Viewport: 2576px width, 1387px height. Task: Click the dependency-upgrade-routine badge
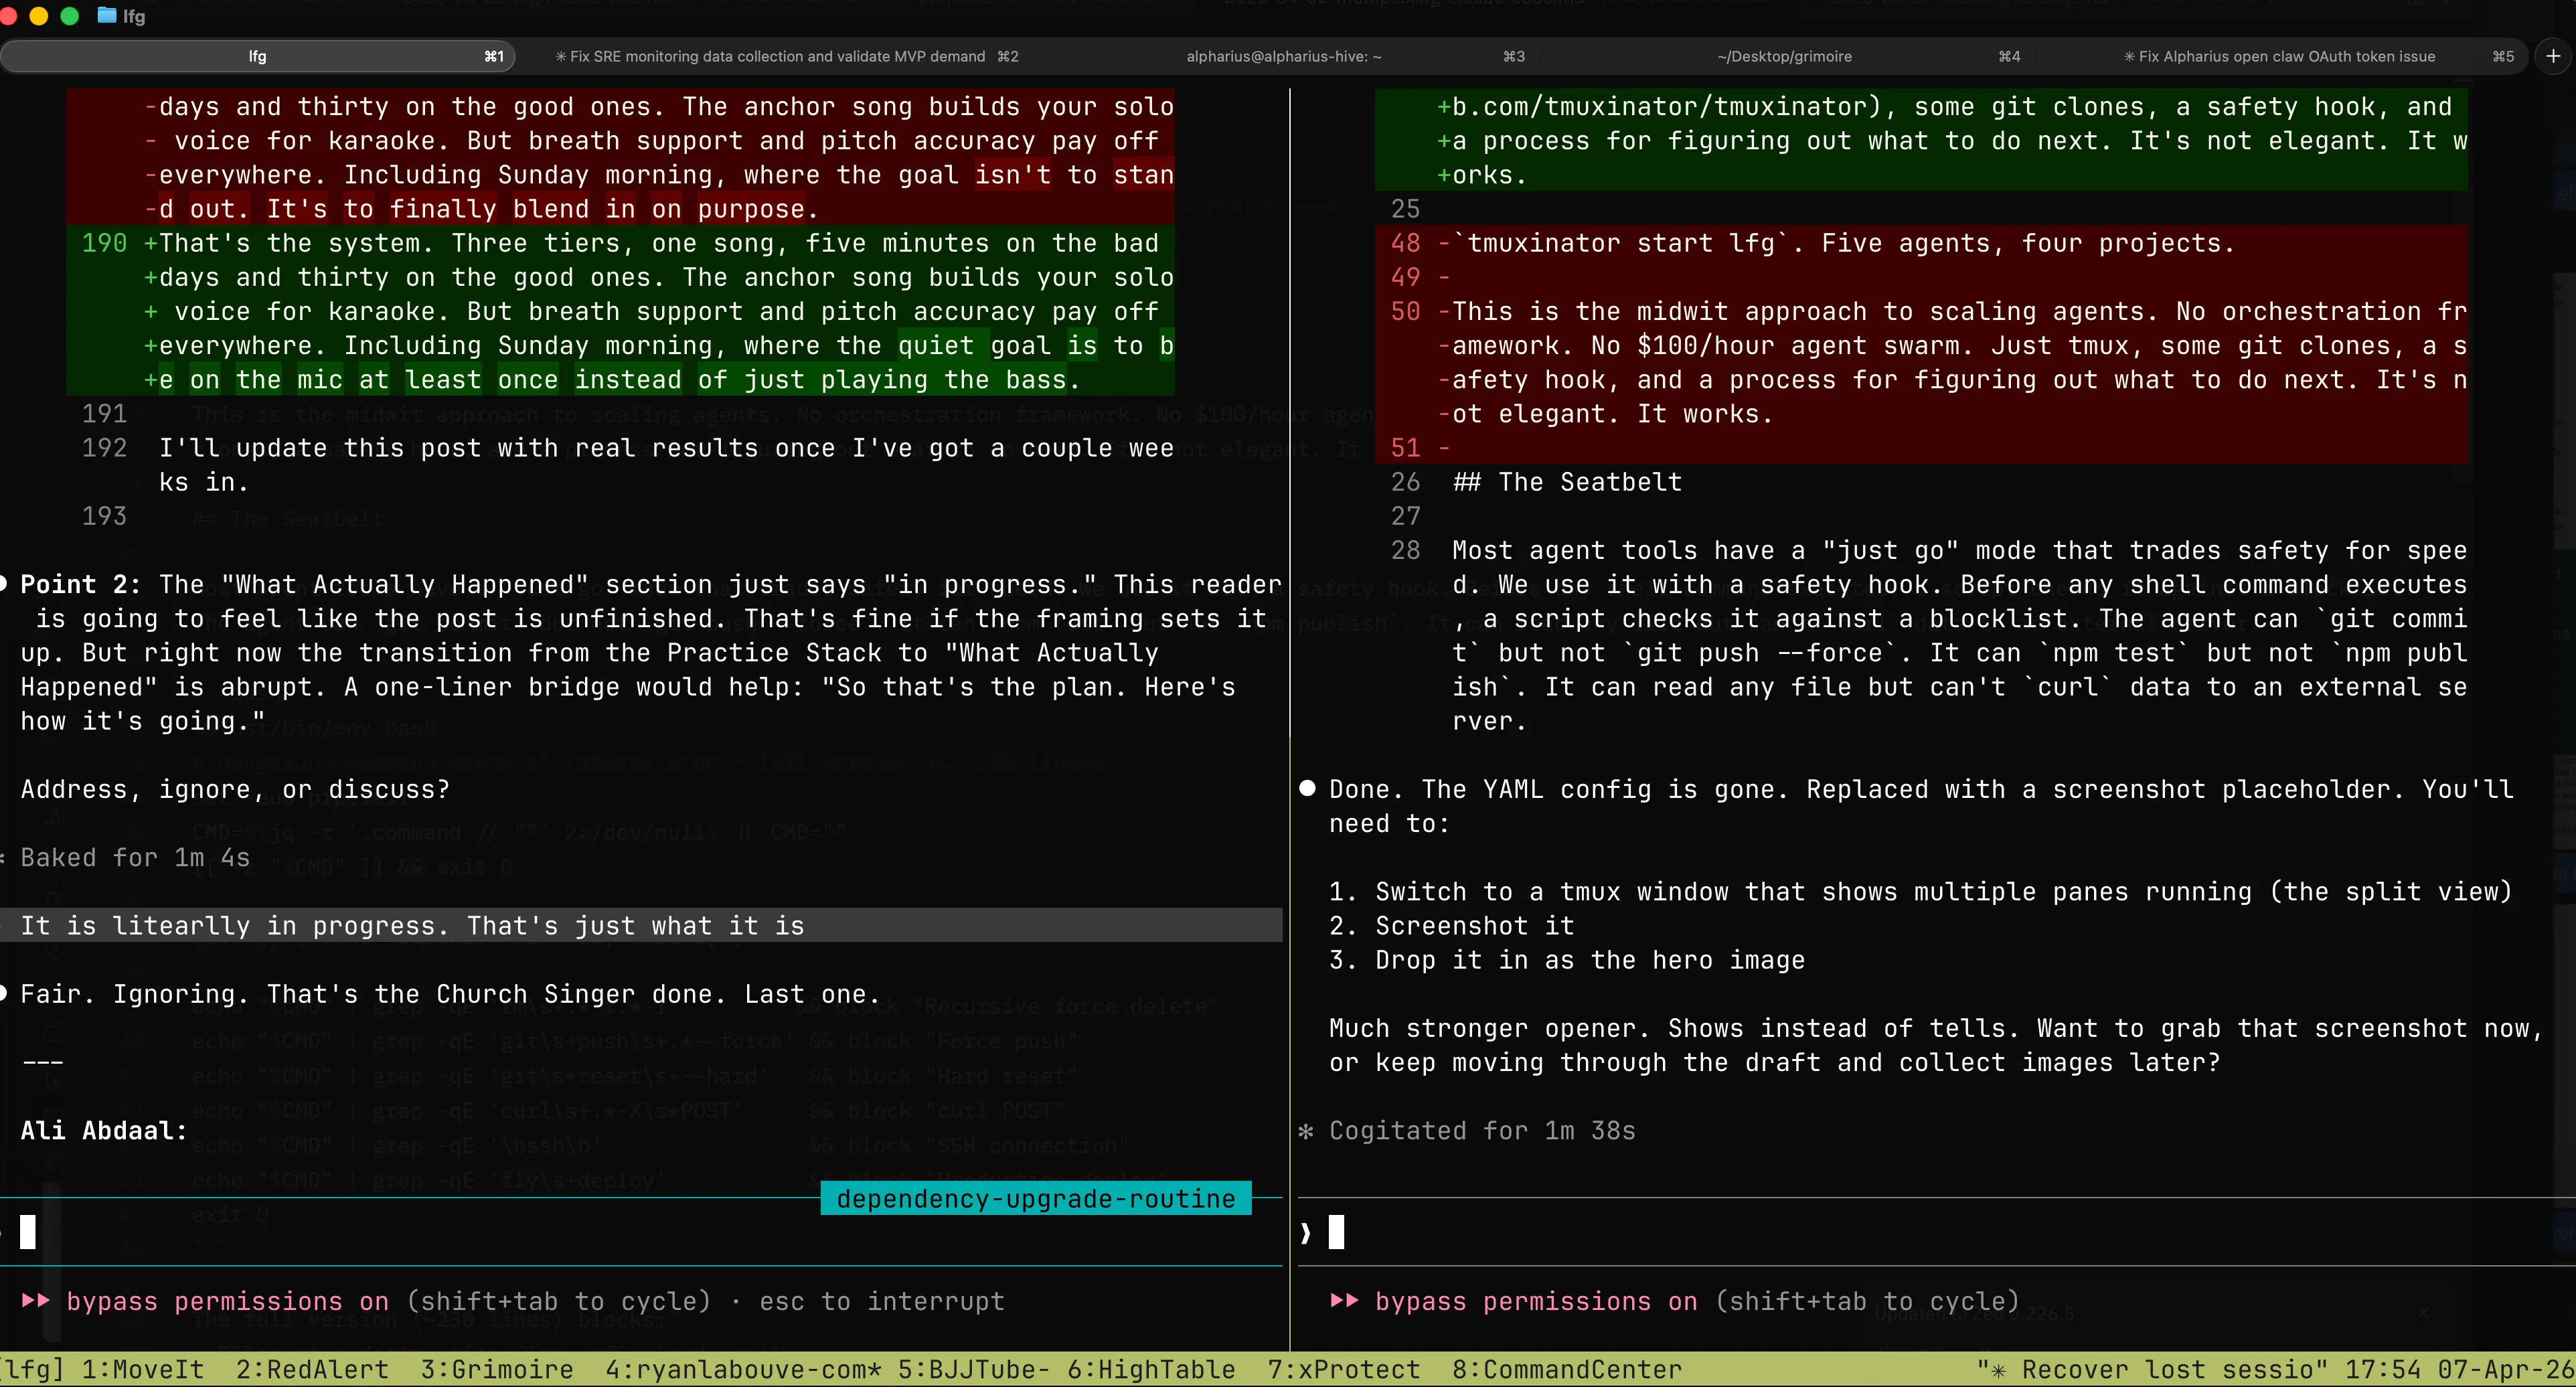1035,1198
